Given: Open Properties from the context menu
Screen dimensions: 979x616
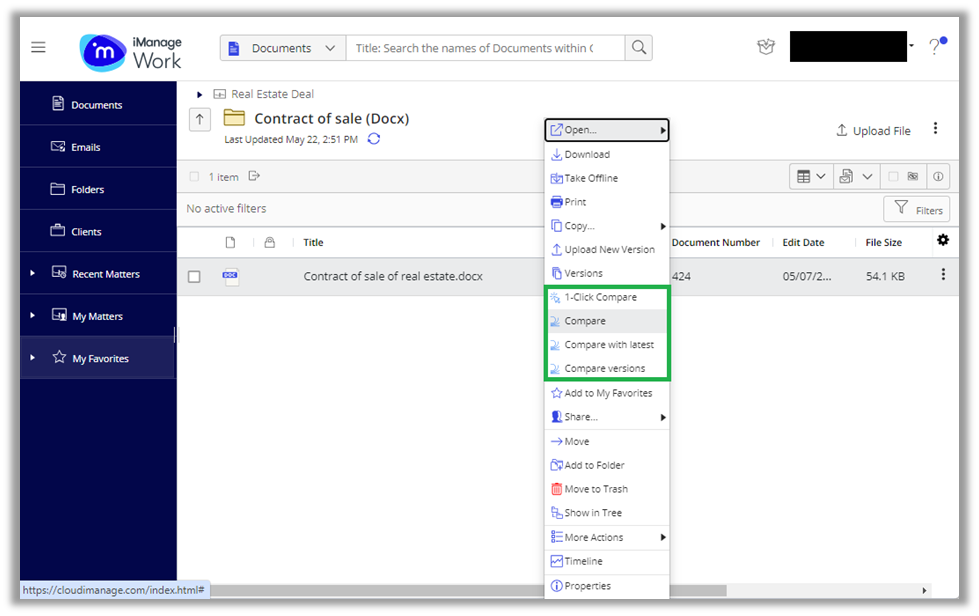Looking at the screenshot, I should click(x=607, y=586).
